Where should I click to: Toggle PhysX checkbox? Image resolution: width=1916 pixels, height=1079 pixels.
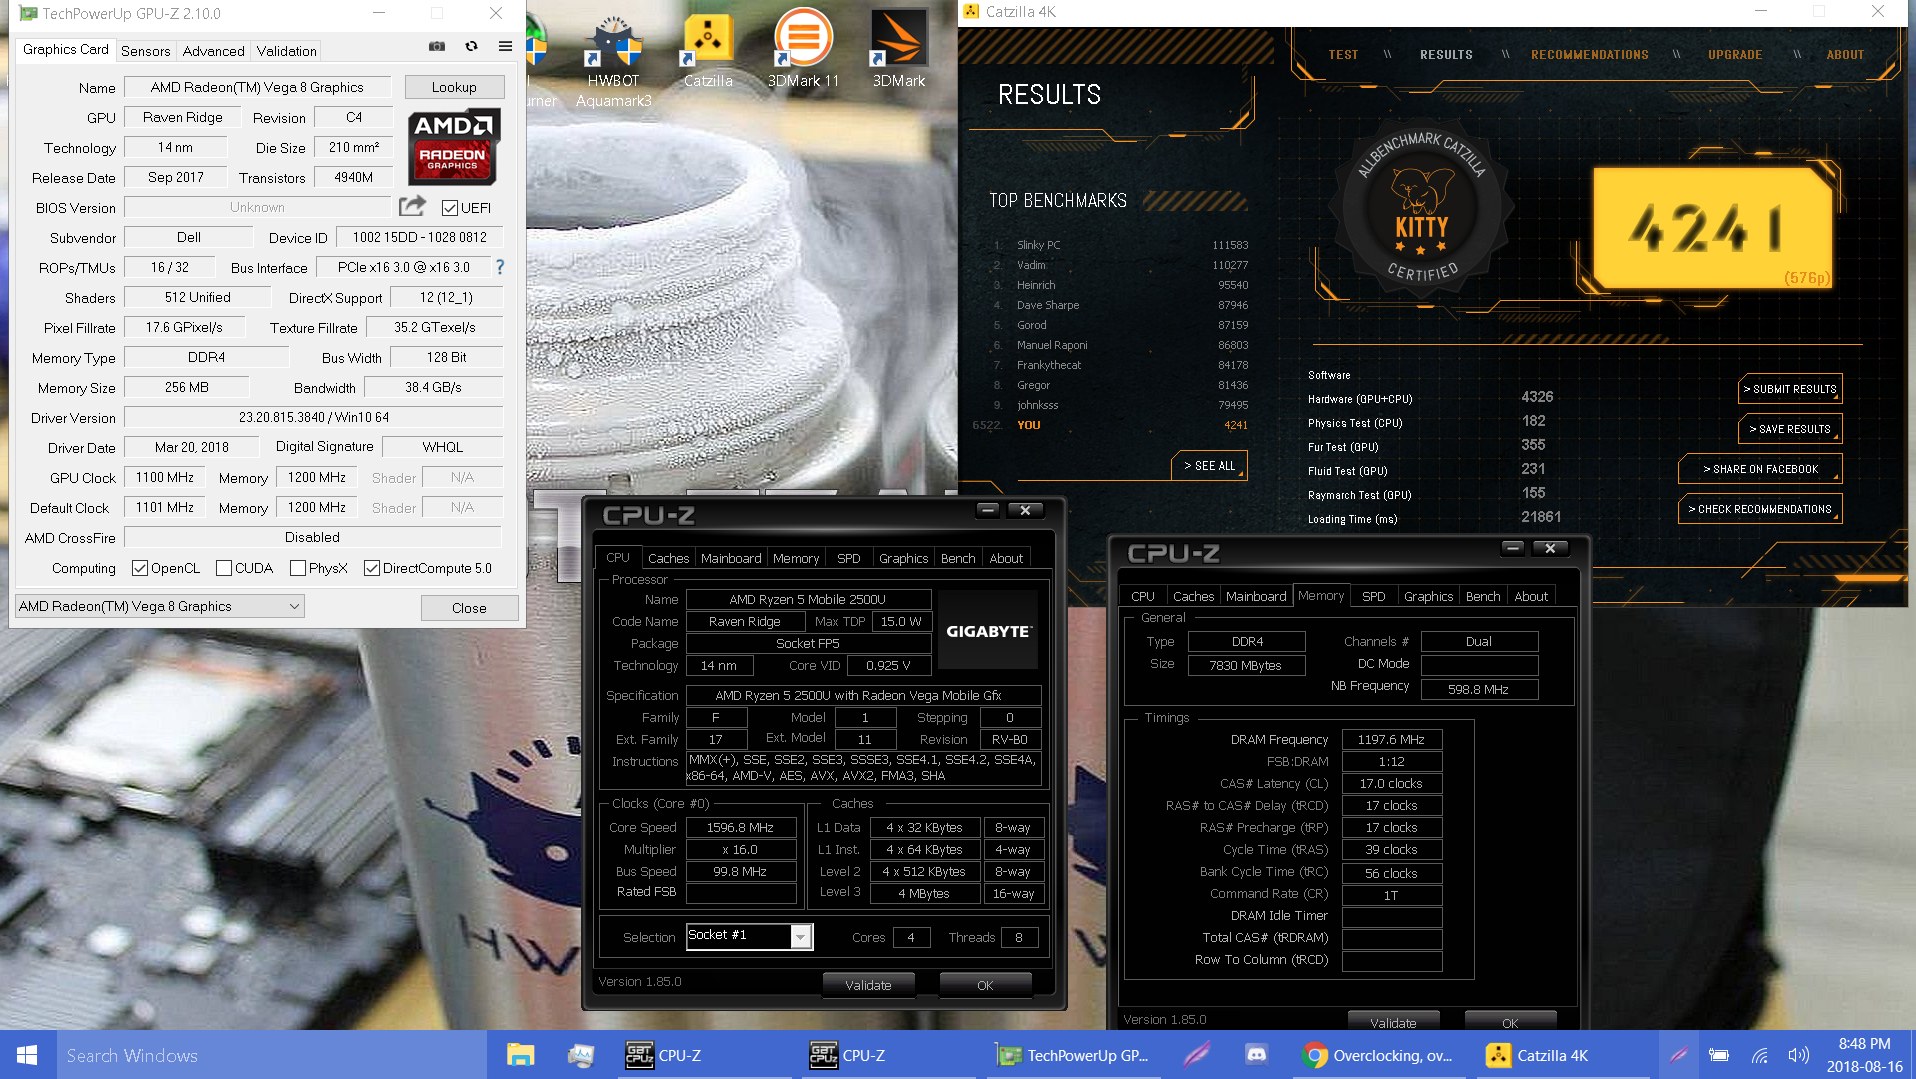298,568
